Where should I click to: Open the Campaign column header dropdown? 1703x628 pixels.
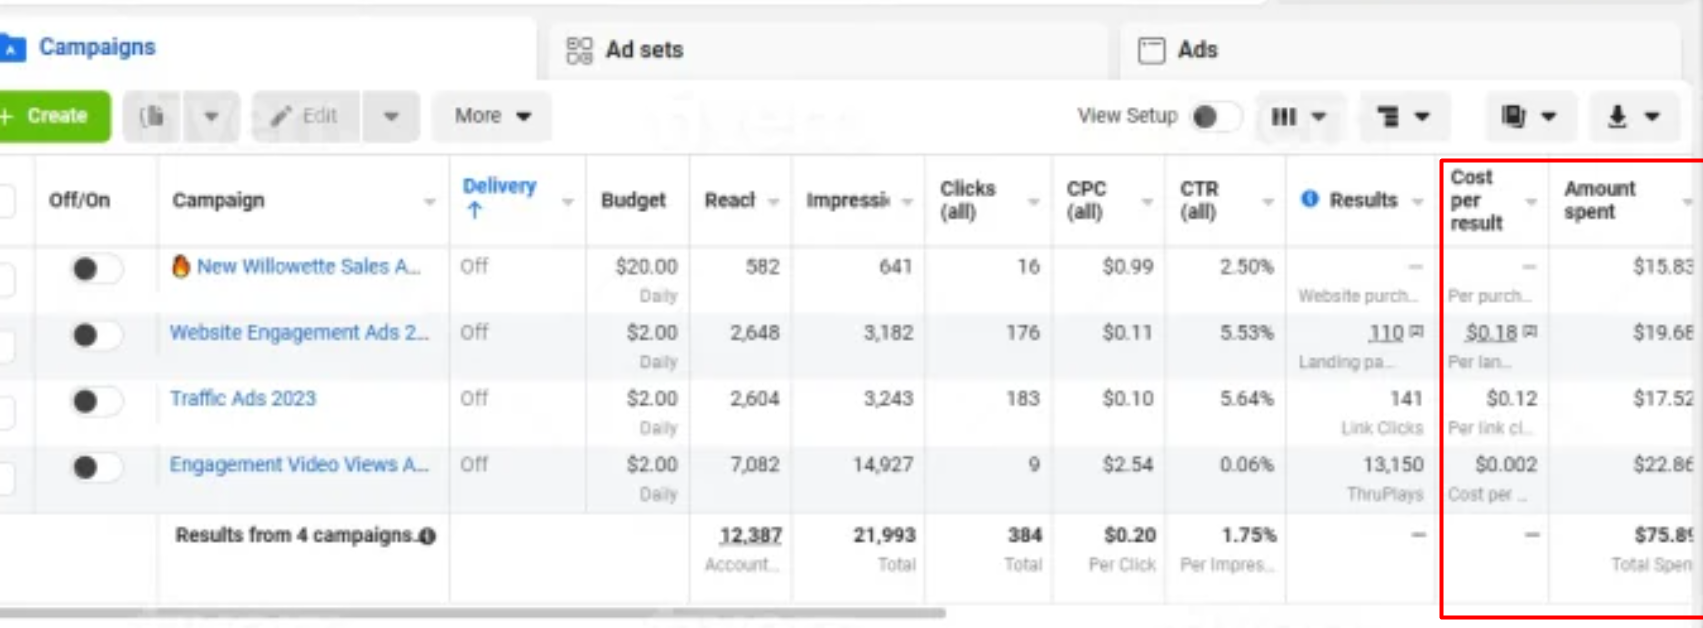(429, 201)
